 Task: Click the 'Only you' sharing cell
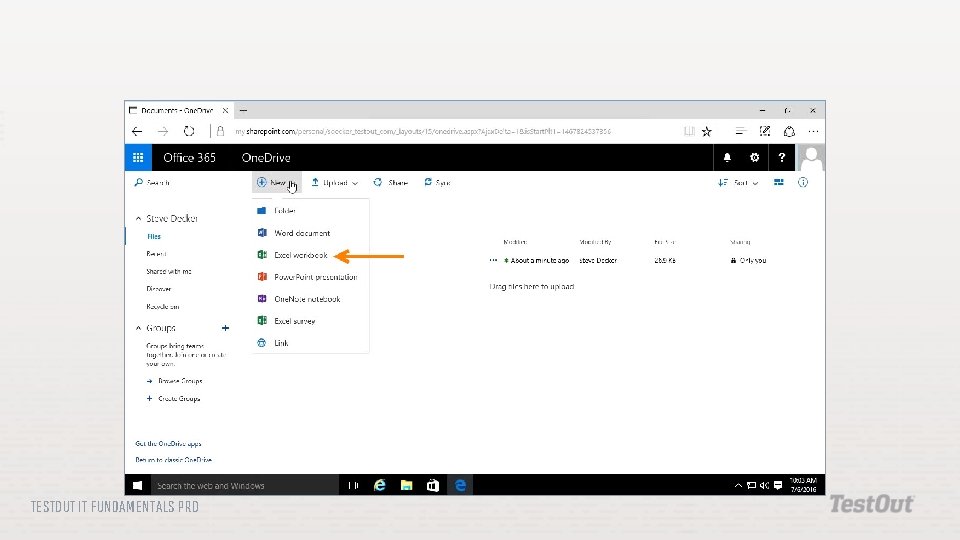pos(748,260)
